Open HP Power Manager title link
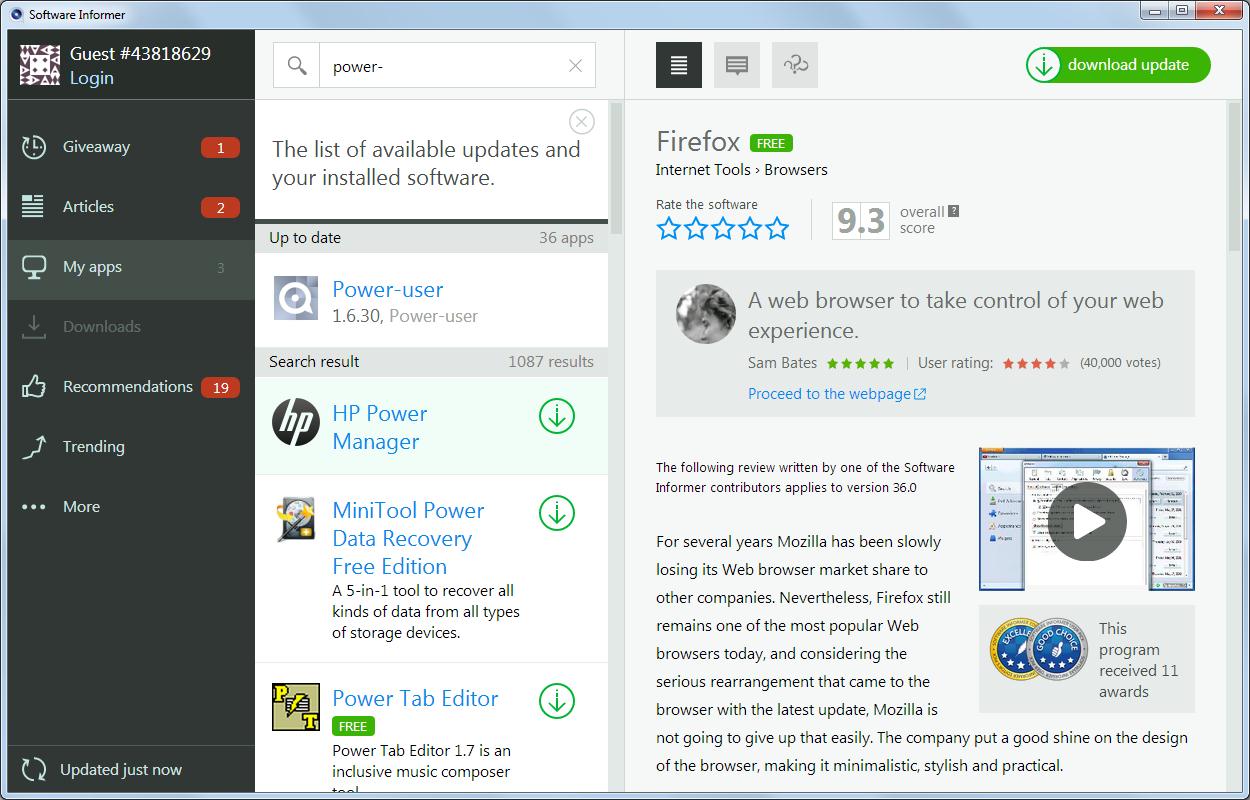The width and height of the screenshot is (1250, 800). click(x=380, y=427)
